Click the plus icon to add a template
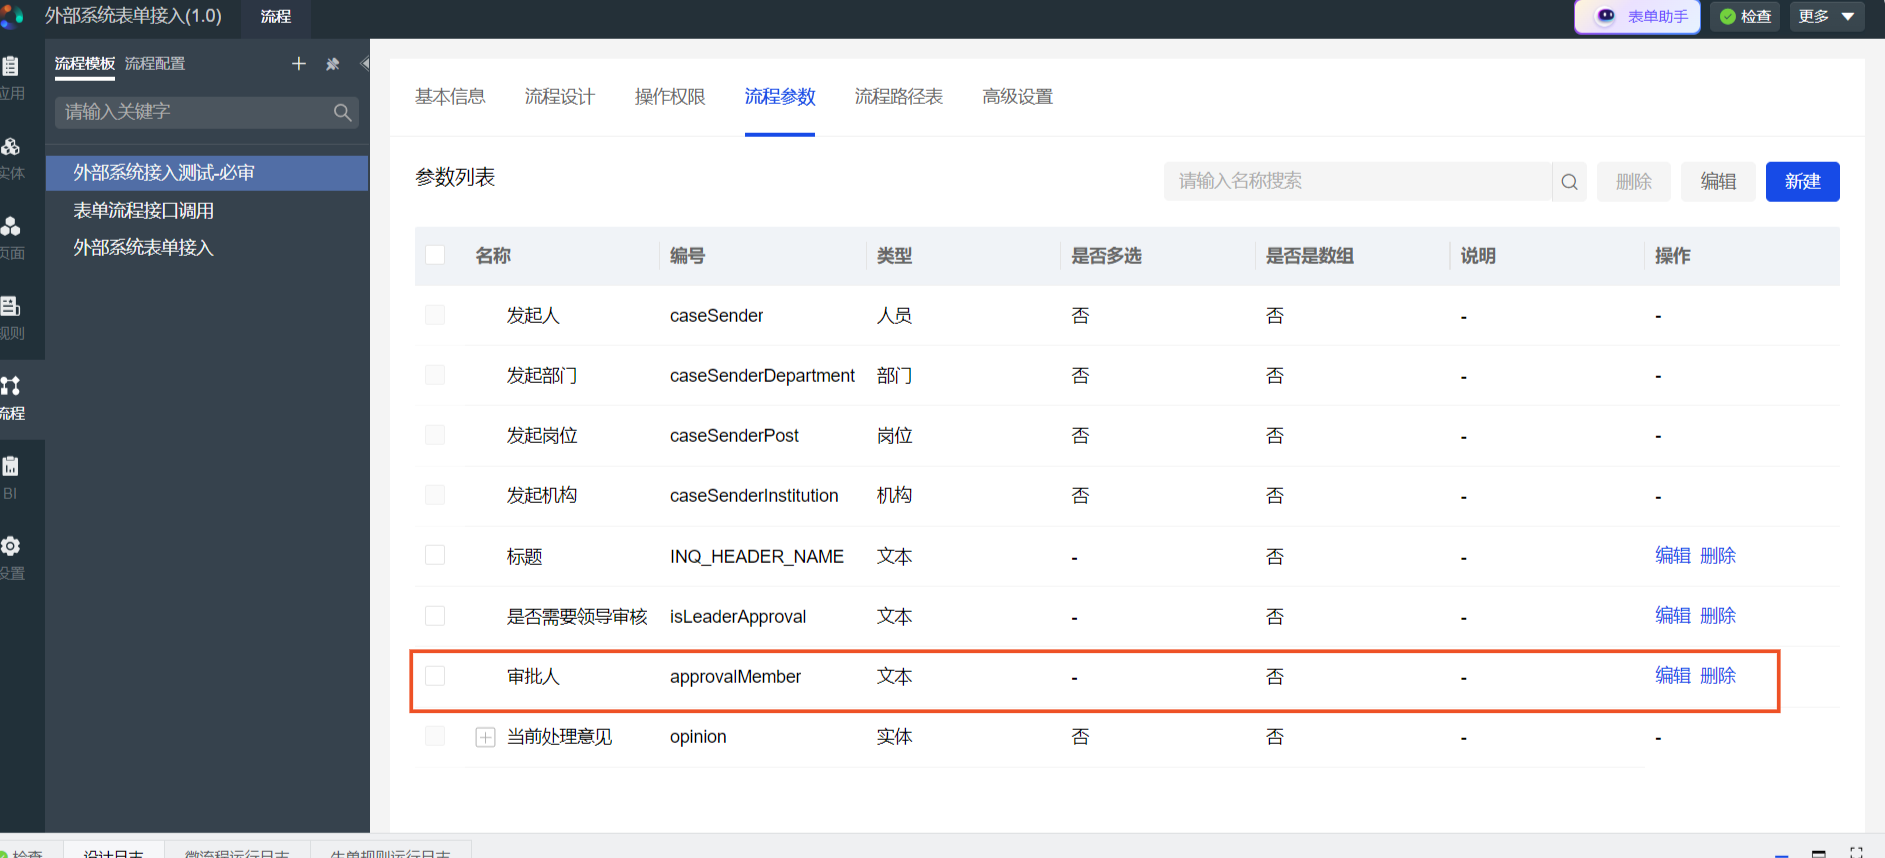Image resolution: width=1885 pixels, height=858 pixels. (x=298, y=64)
